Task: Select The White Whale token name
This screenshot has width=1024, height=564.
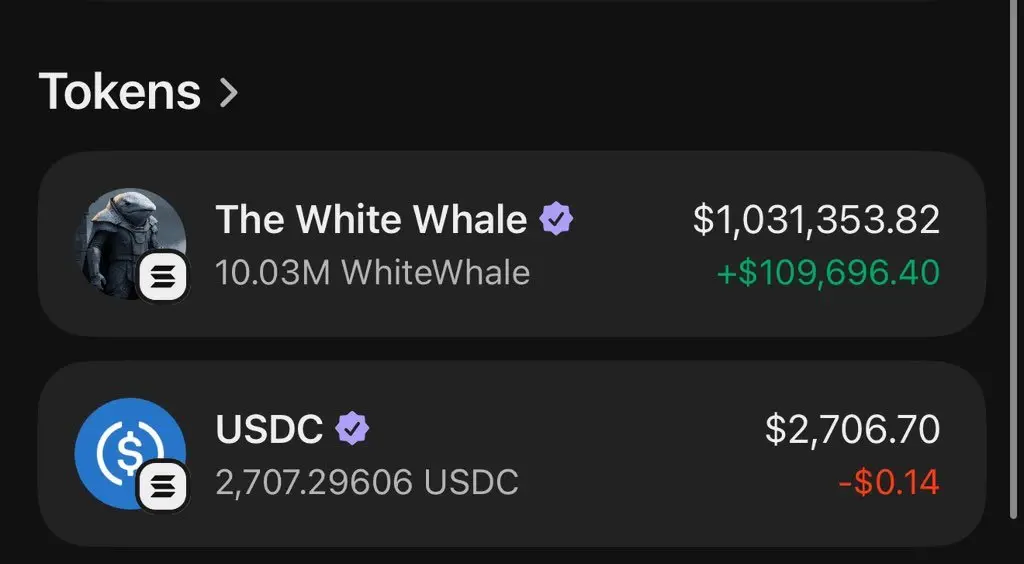Action: click(x=371, y=220)
